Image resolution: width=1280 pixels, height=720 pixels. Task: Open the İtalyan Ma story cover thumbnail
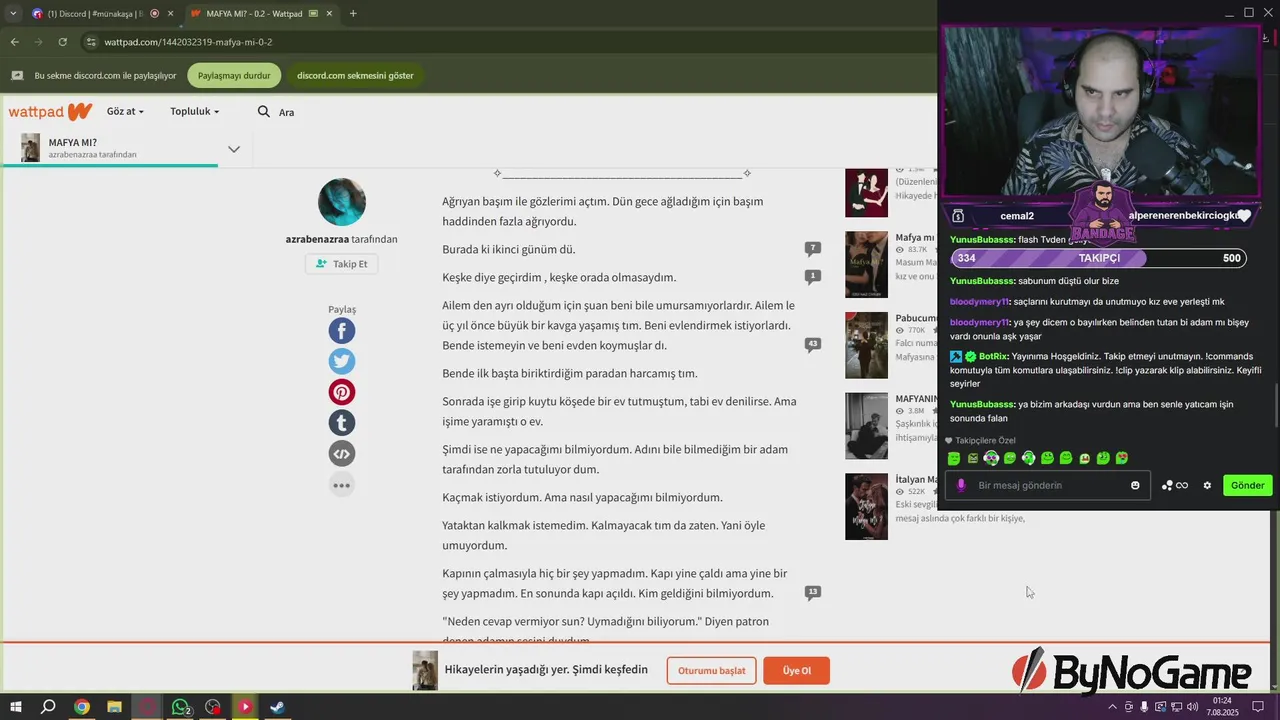click(x=866, y=507)
